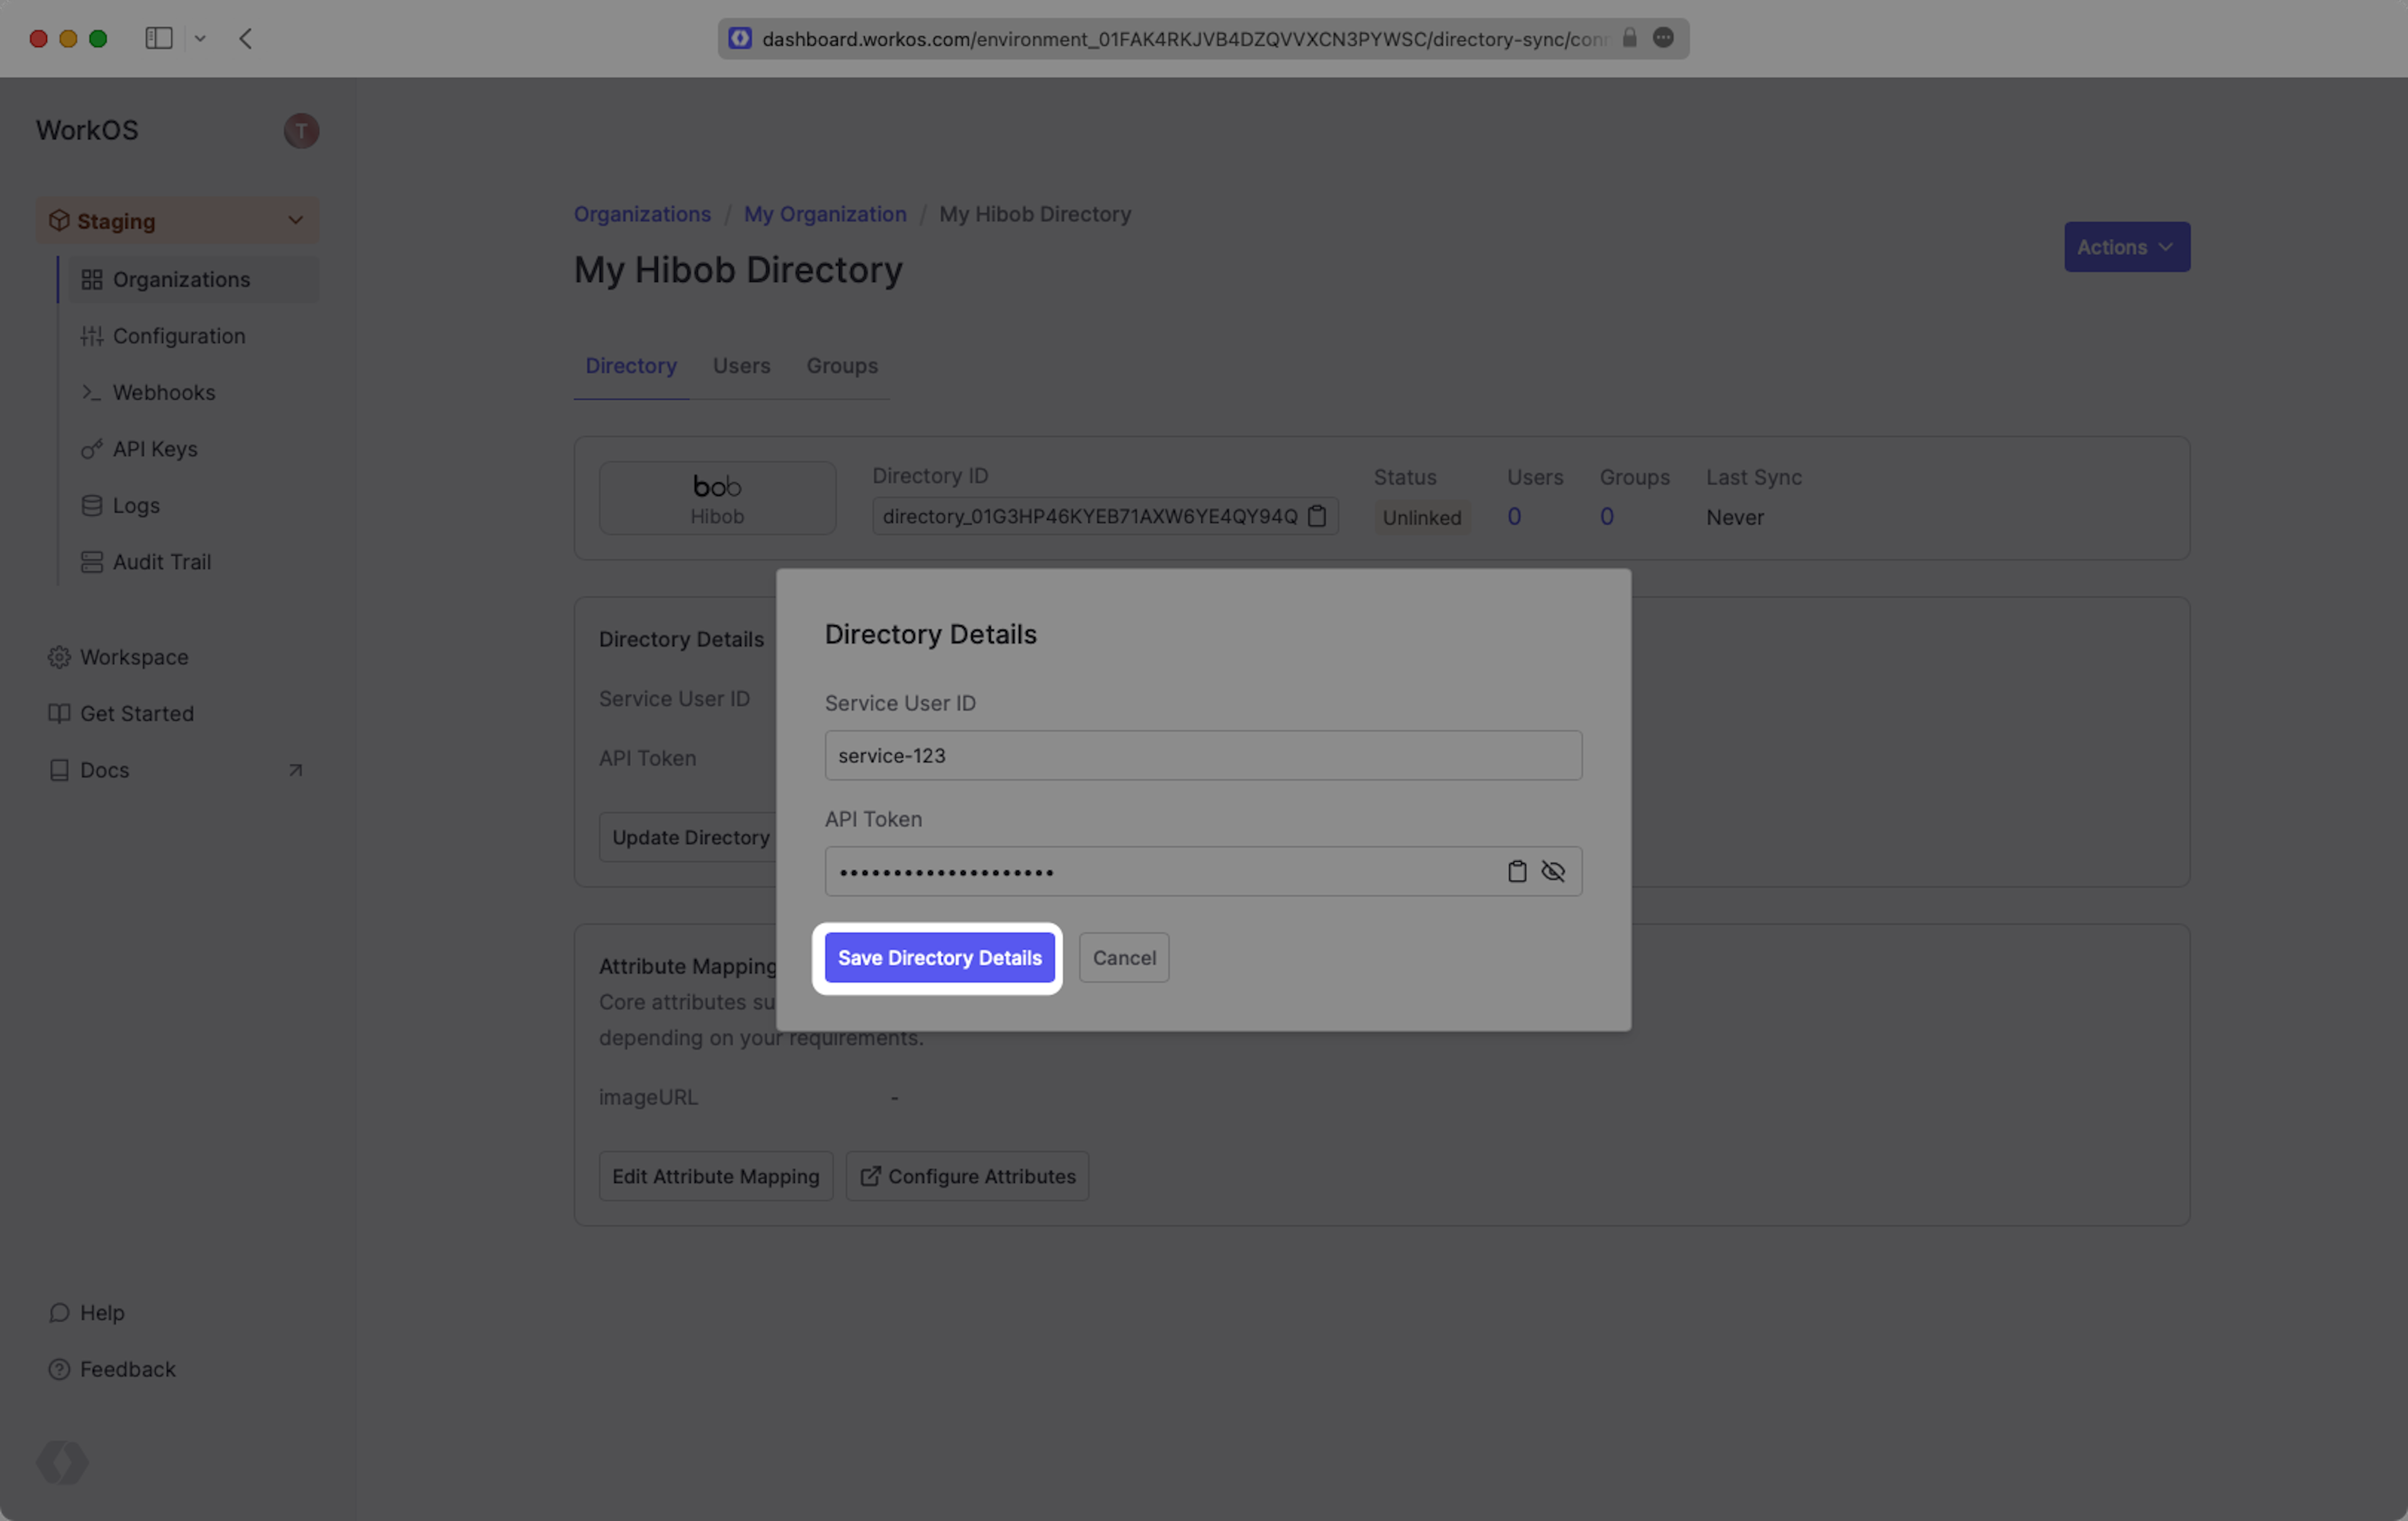Go back with browser back arrow
Image resolution: width=2408 pixels, height=1521 pixels.
tap(246, 38)
